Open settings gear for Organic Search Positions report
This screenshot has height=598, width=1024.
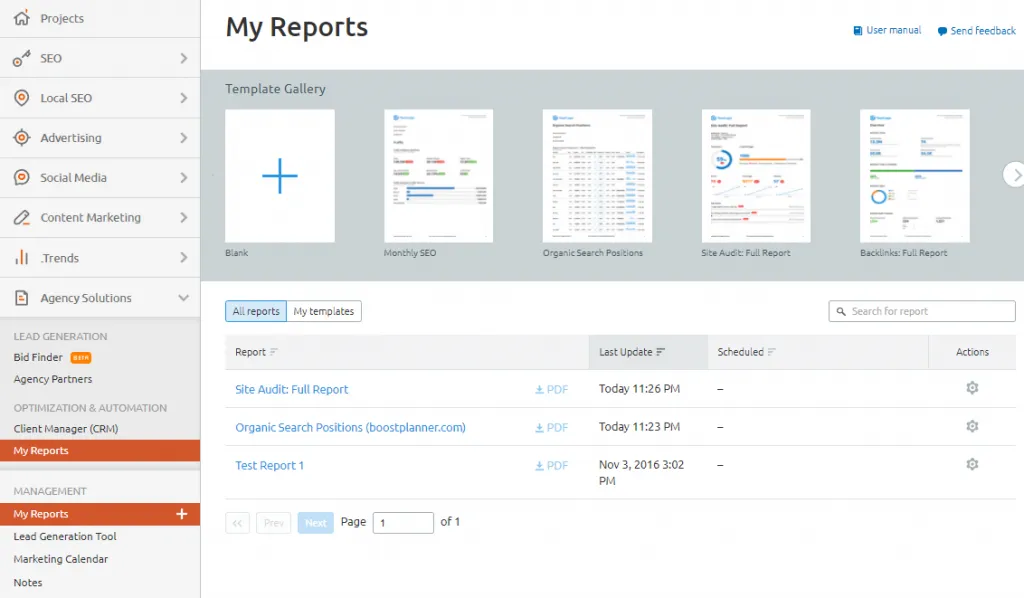(972, 426)
